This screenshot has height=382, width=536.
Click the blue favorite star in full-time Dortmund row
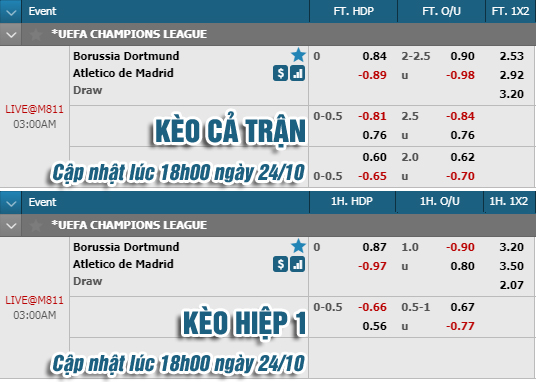click(x=298, y=55)
